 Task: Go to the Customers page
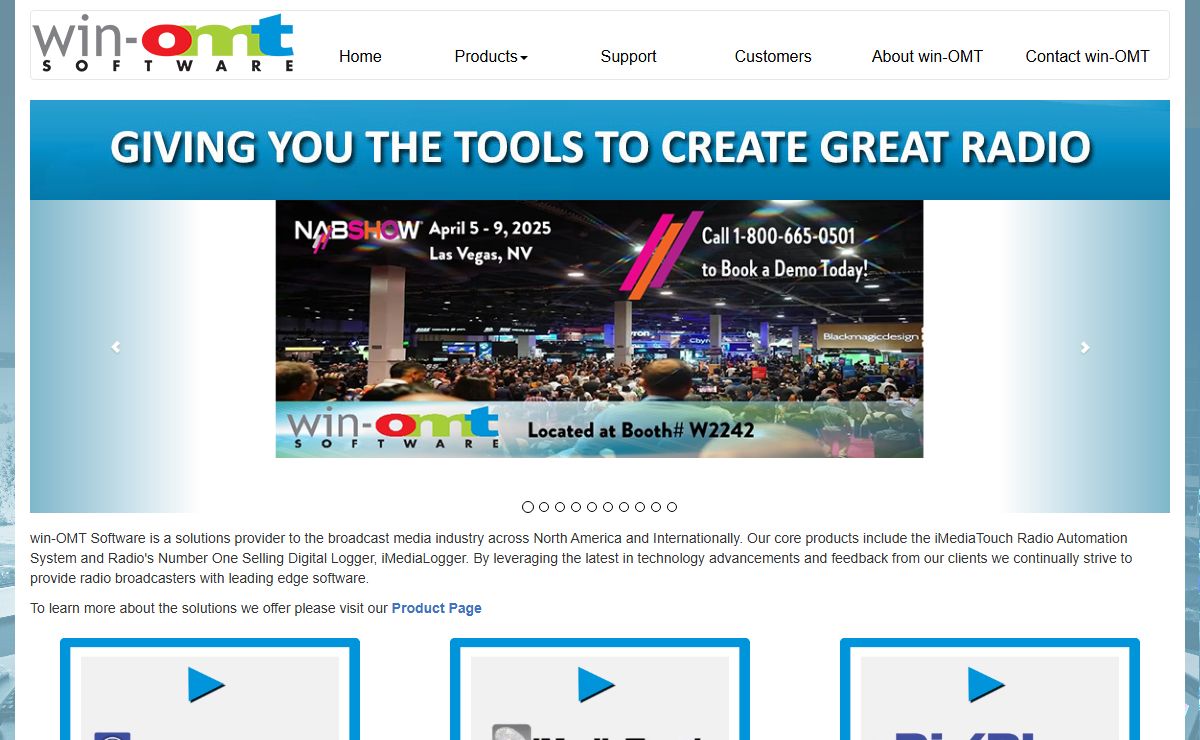click(773, 56)
